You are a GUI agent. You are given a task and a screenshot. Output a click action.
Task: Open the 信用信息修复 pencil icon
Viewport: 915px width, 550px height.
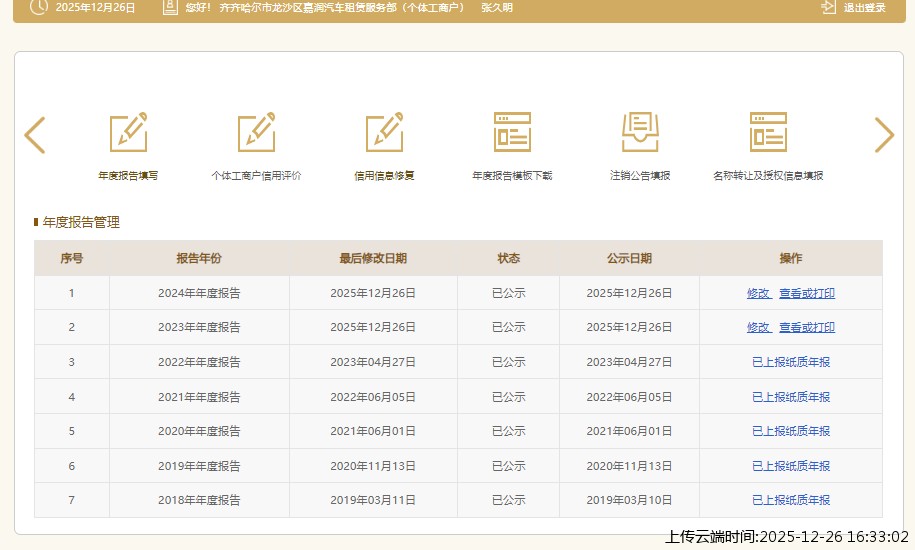pyautogui.click(x=385, y=132)
